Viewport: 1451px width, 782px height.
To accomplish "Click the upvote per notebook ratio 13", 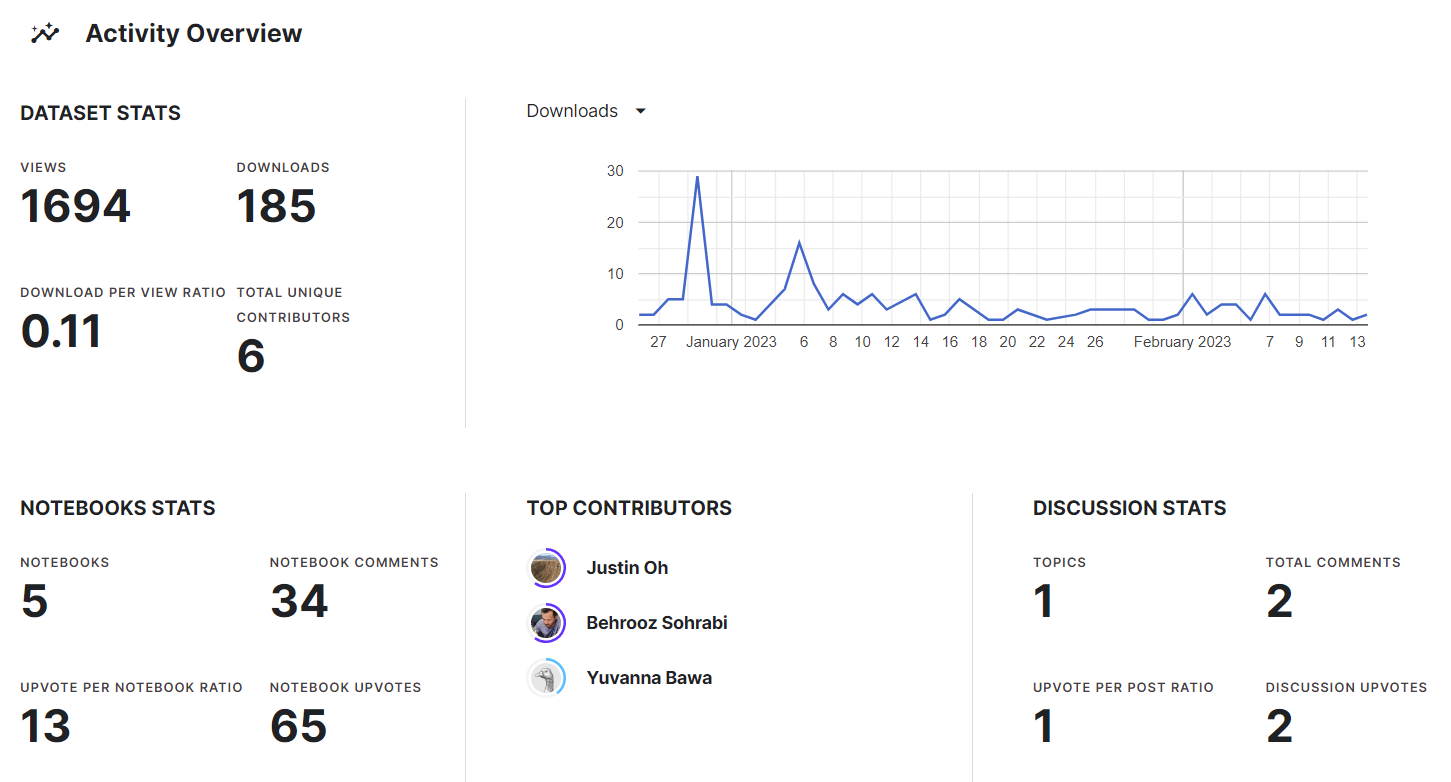I will [x=45, y=726].
